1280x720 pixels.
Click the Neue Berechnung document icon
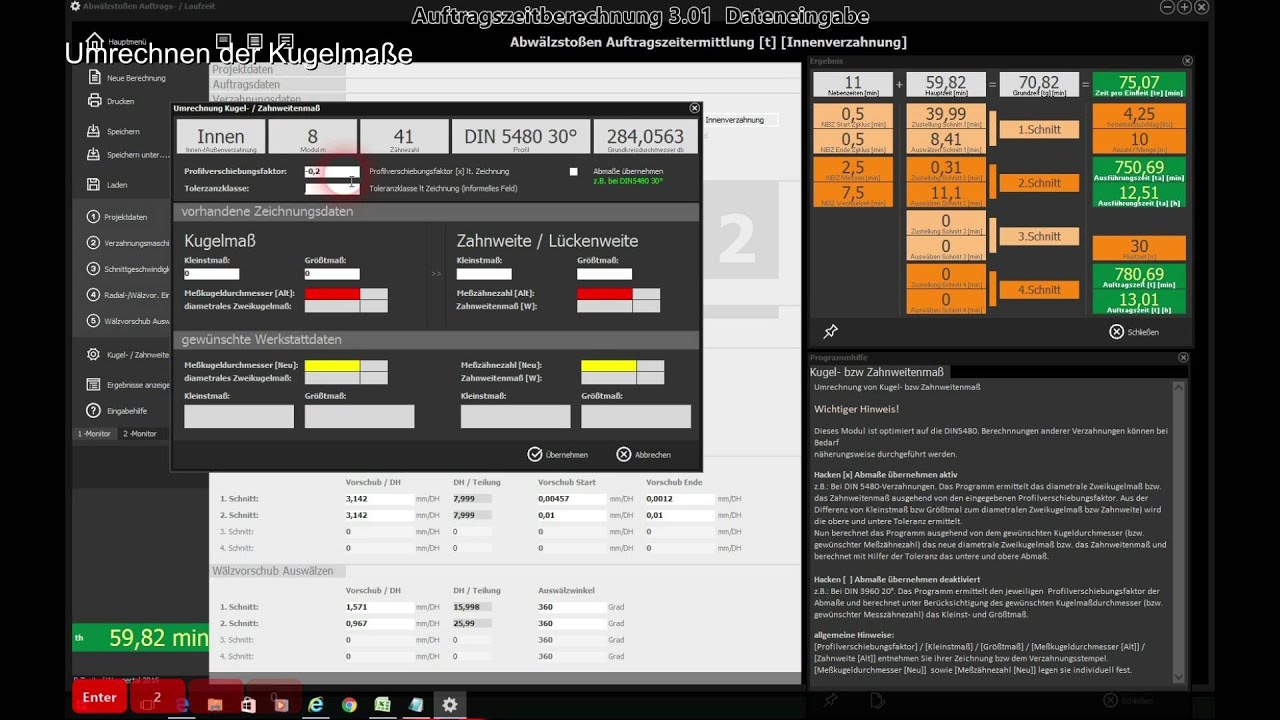click(x=94, y=78)
